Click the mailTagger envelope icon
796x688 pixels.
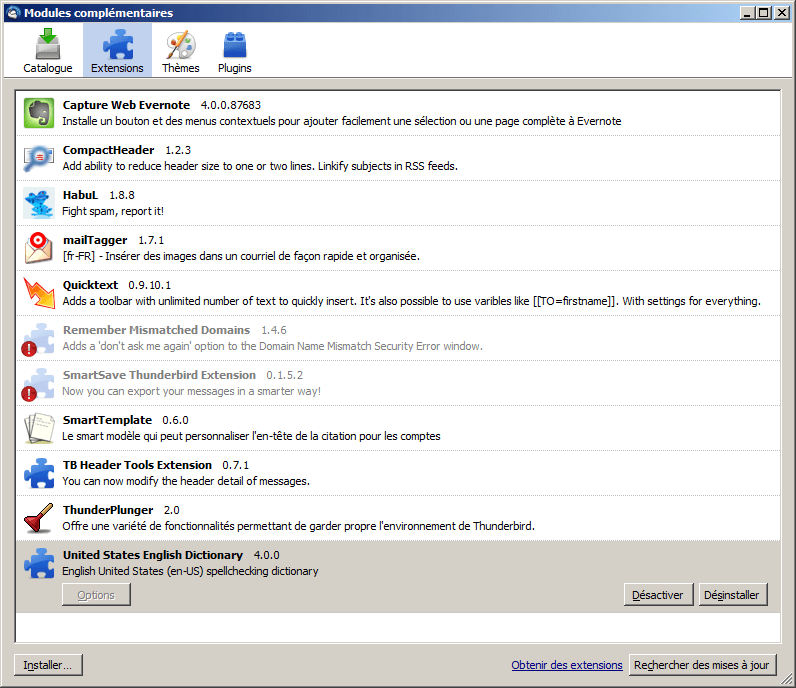click(39, 248)
